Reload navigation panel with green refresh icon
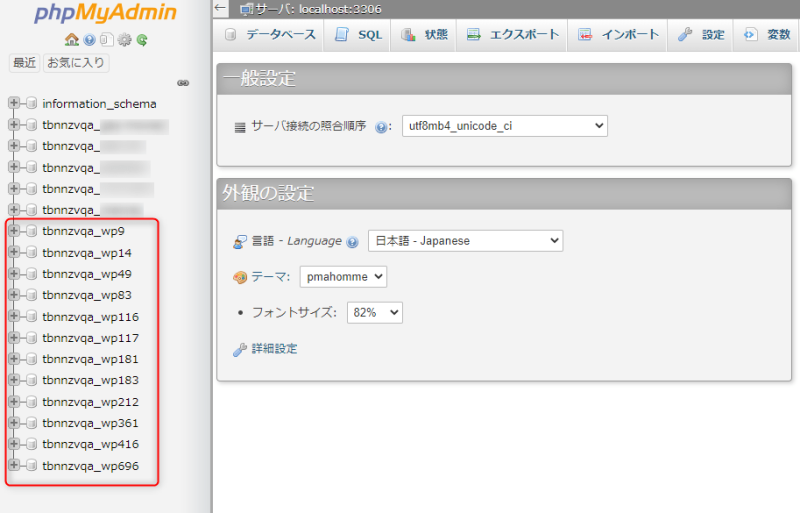Image resolution: width=800 pixels, height=513 pixels. pos(142,40)
